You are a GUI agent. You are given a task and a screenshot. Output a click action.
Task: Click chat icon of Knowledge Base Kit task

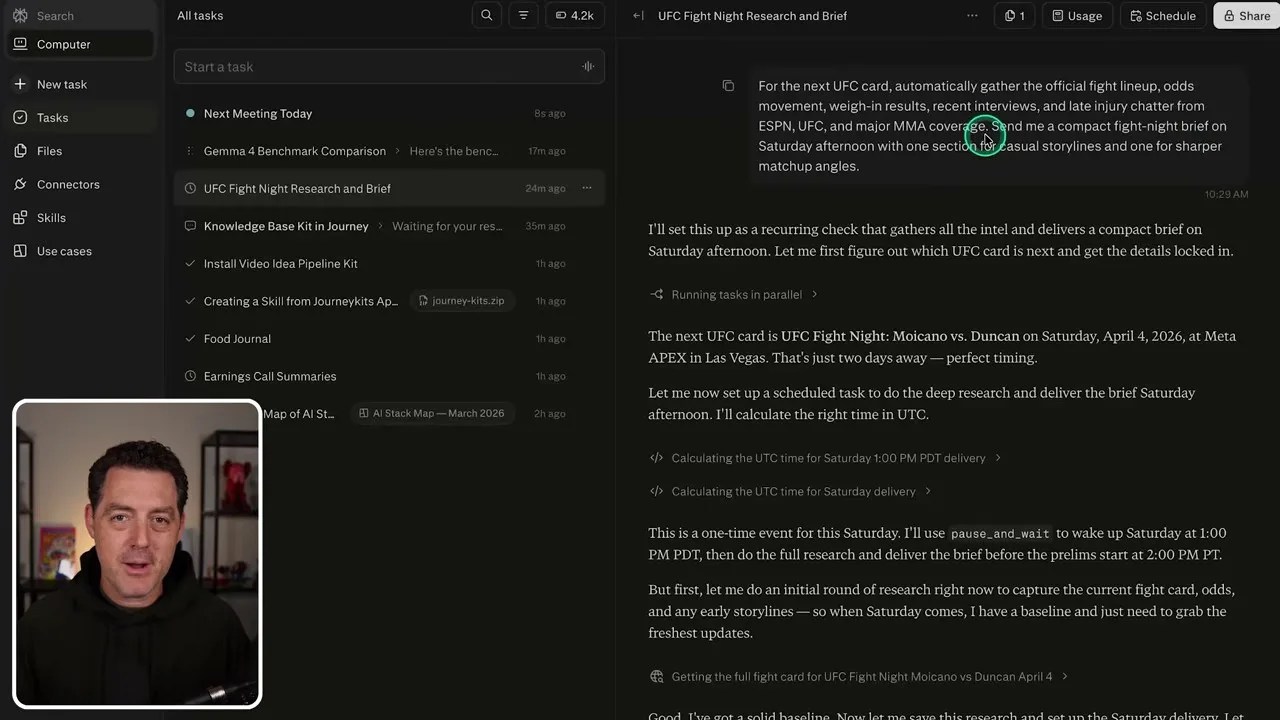[x=190, y=226]
